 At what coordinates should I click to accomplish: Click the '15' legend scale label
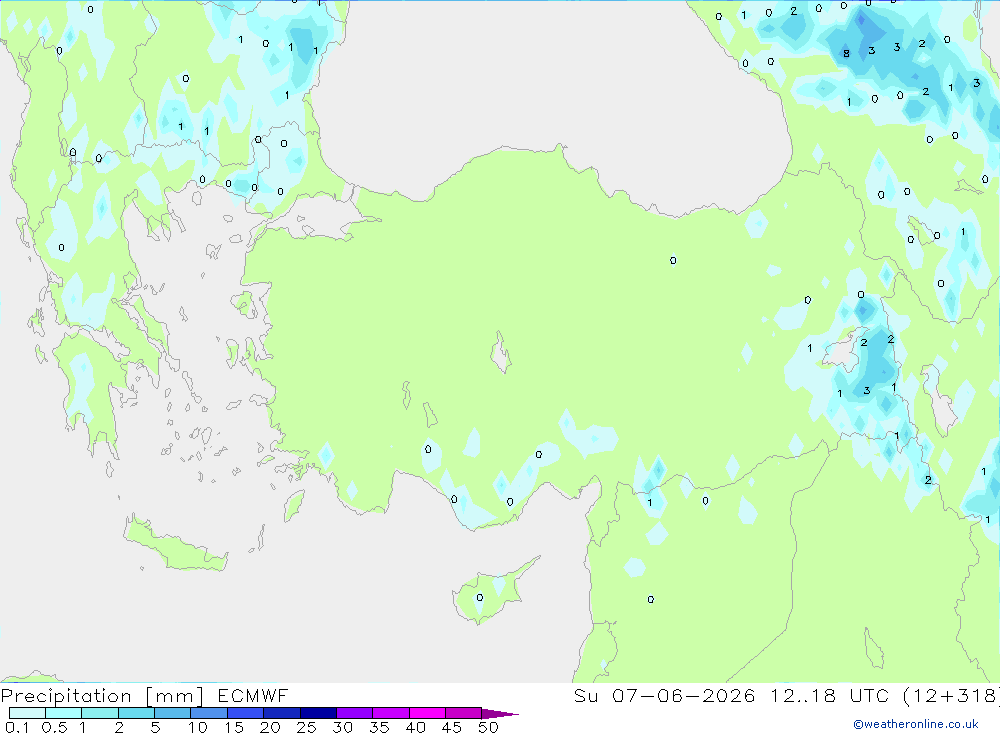[234, 727]
